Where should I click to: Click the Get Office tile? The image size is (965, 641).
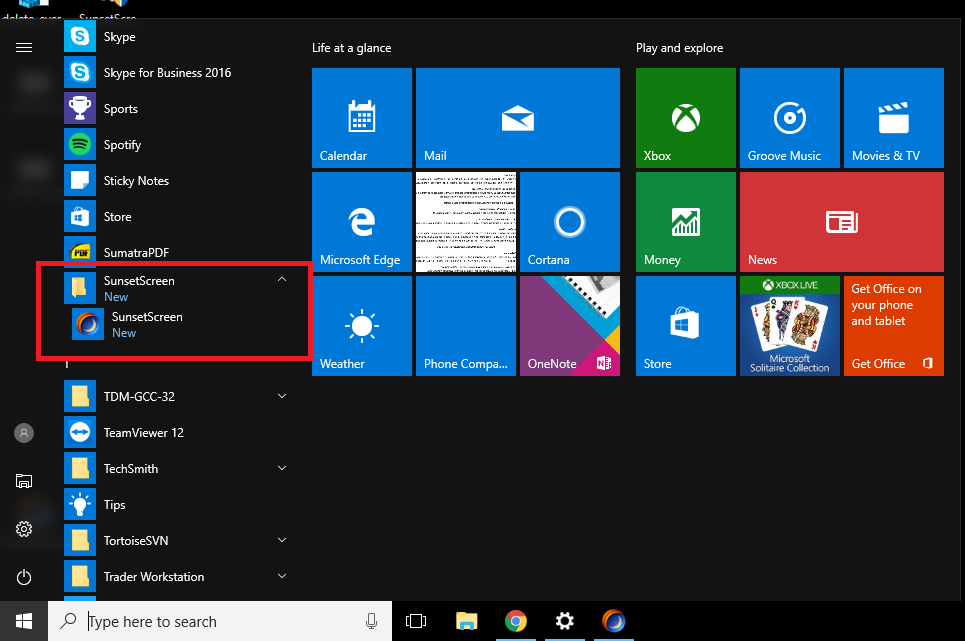pos(894,325)
